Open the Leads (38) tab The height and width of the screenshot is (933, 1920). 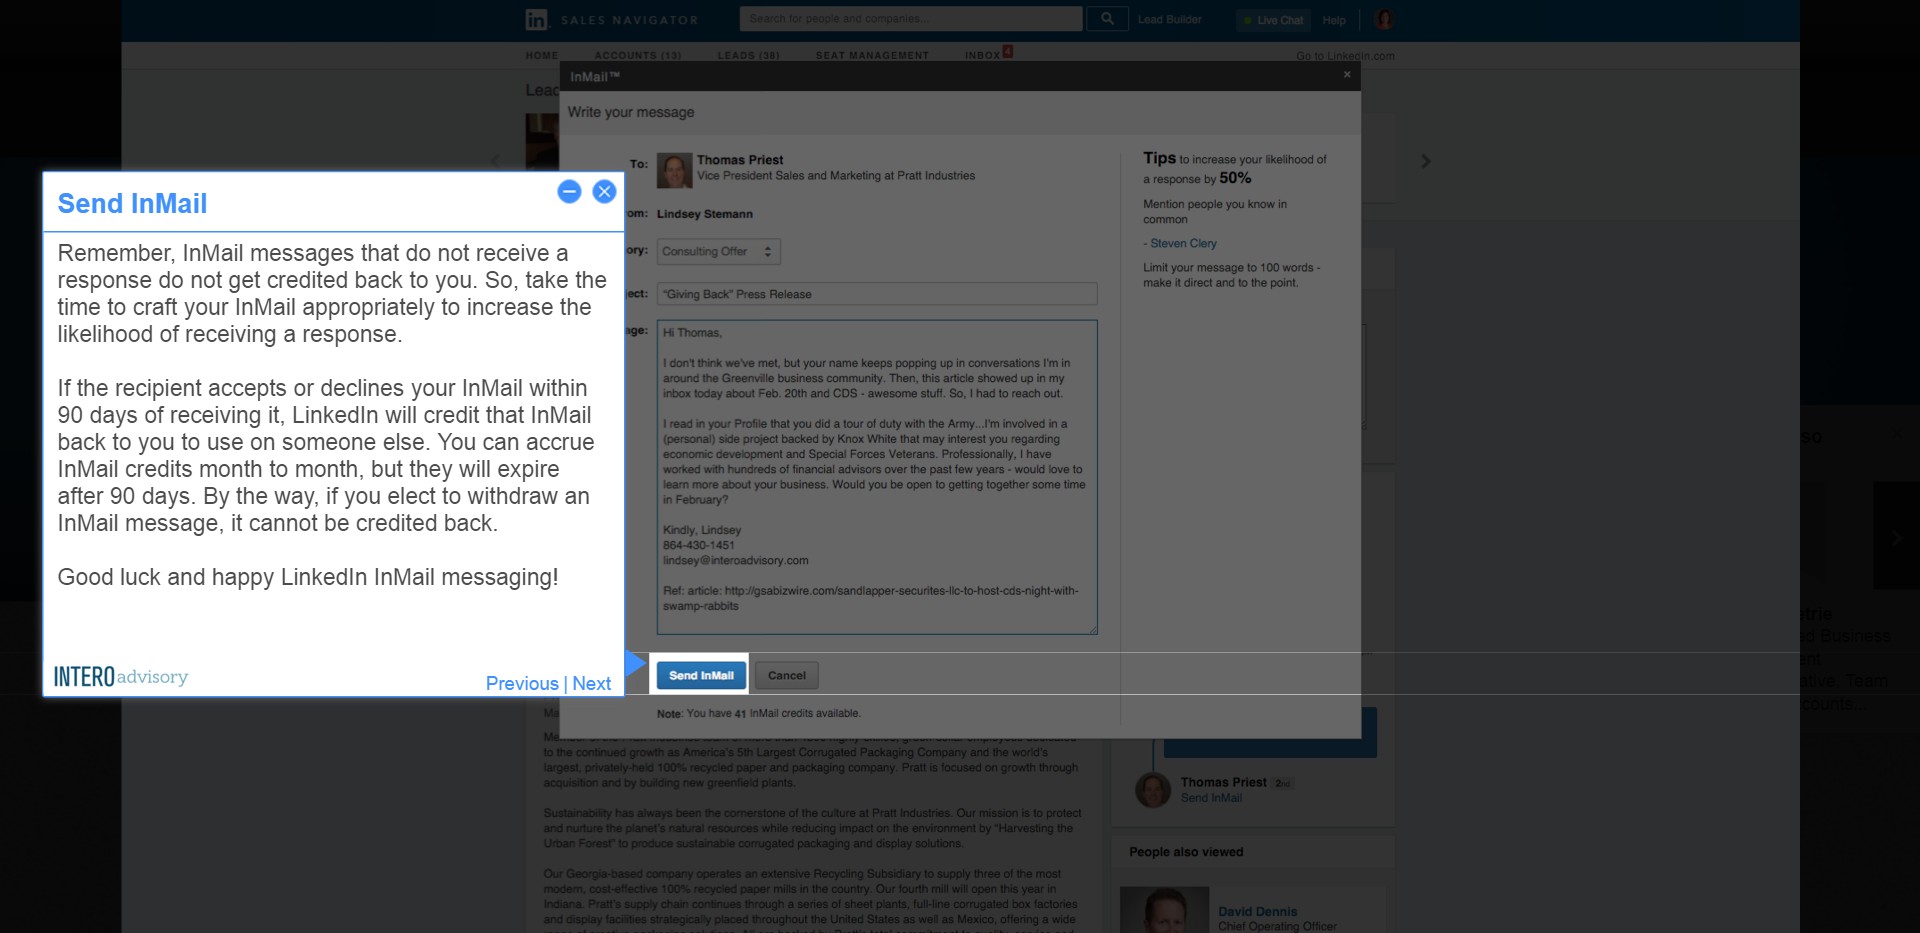[748, 55]
